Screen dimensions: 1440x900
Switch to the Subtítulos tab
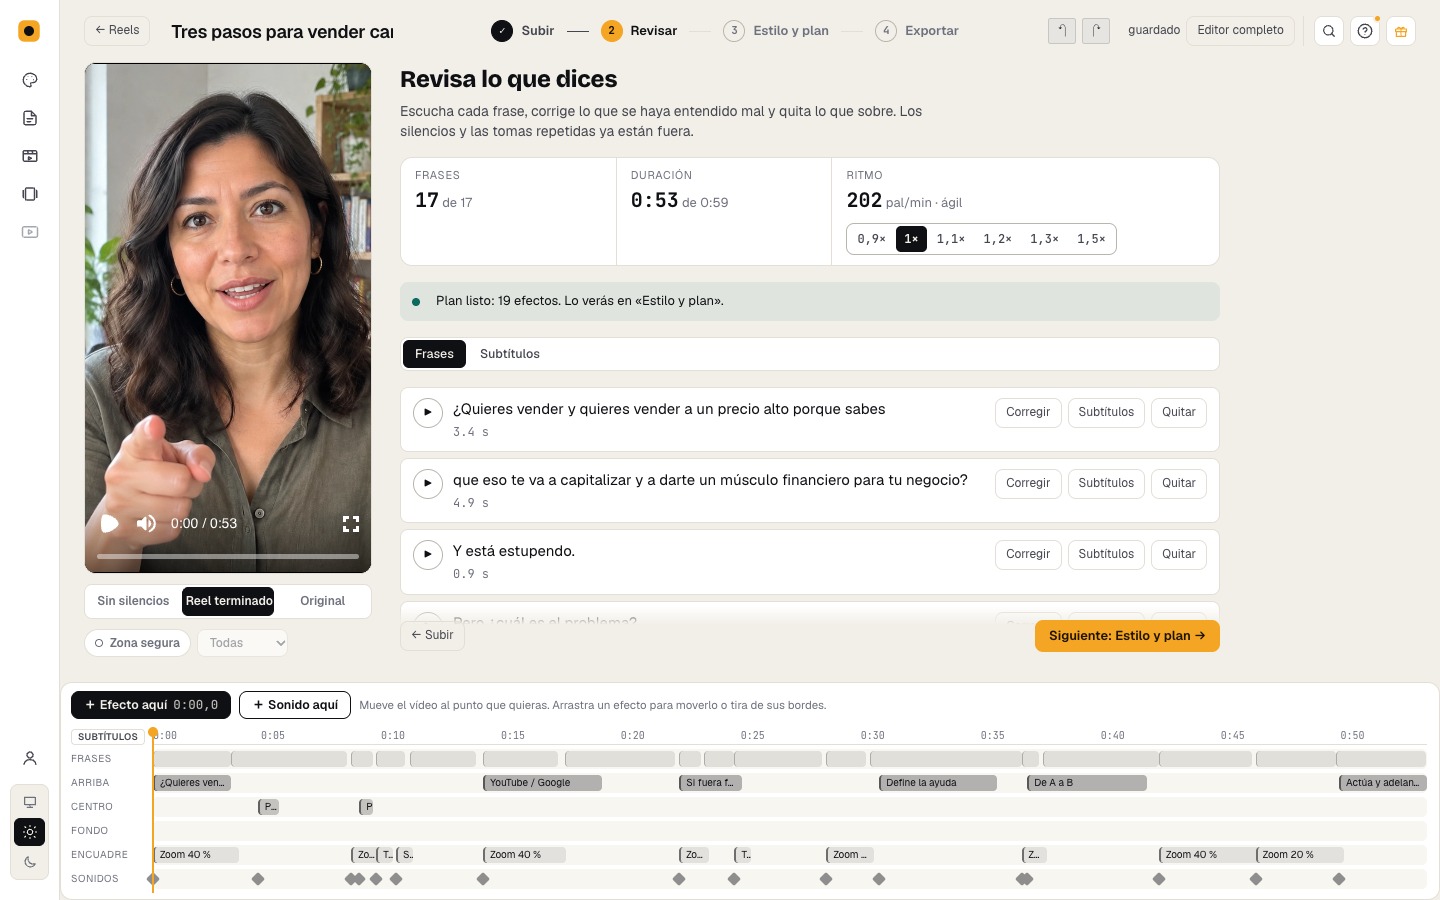(510, 354)
